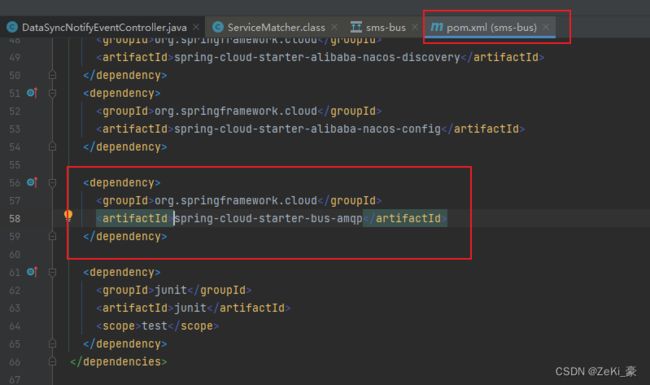Click artifact text spring-cloud-starter-bus-amqp
This screenshot has width=650, height=385.
[268, 218]
